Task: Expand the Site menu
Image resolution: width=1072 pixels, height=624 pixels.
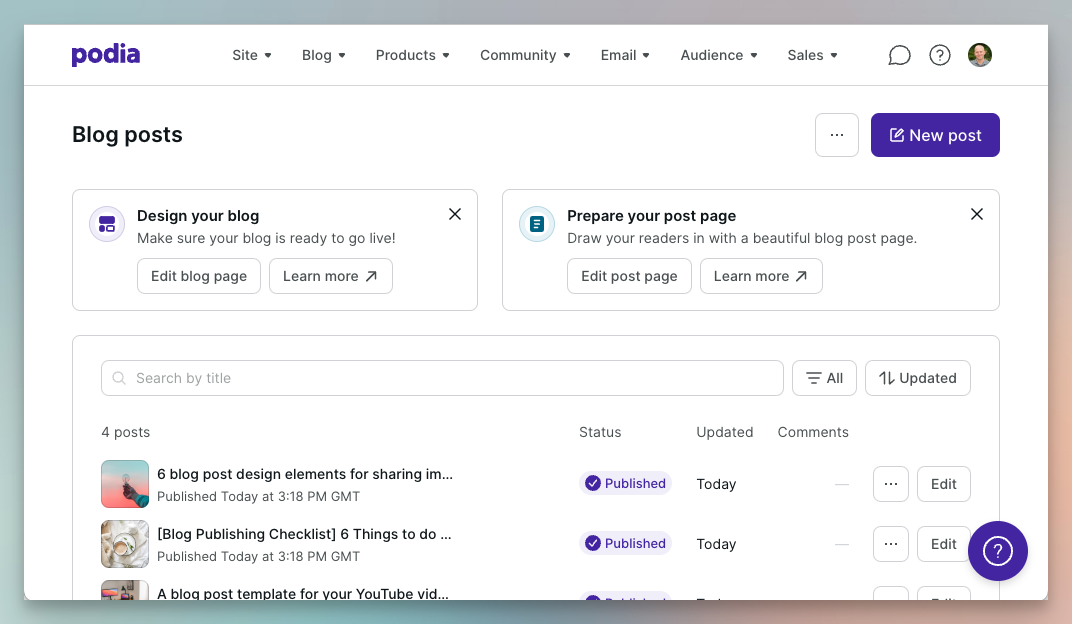Action: point(251,55)
